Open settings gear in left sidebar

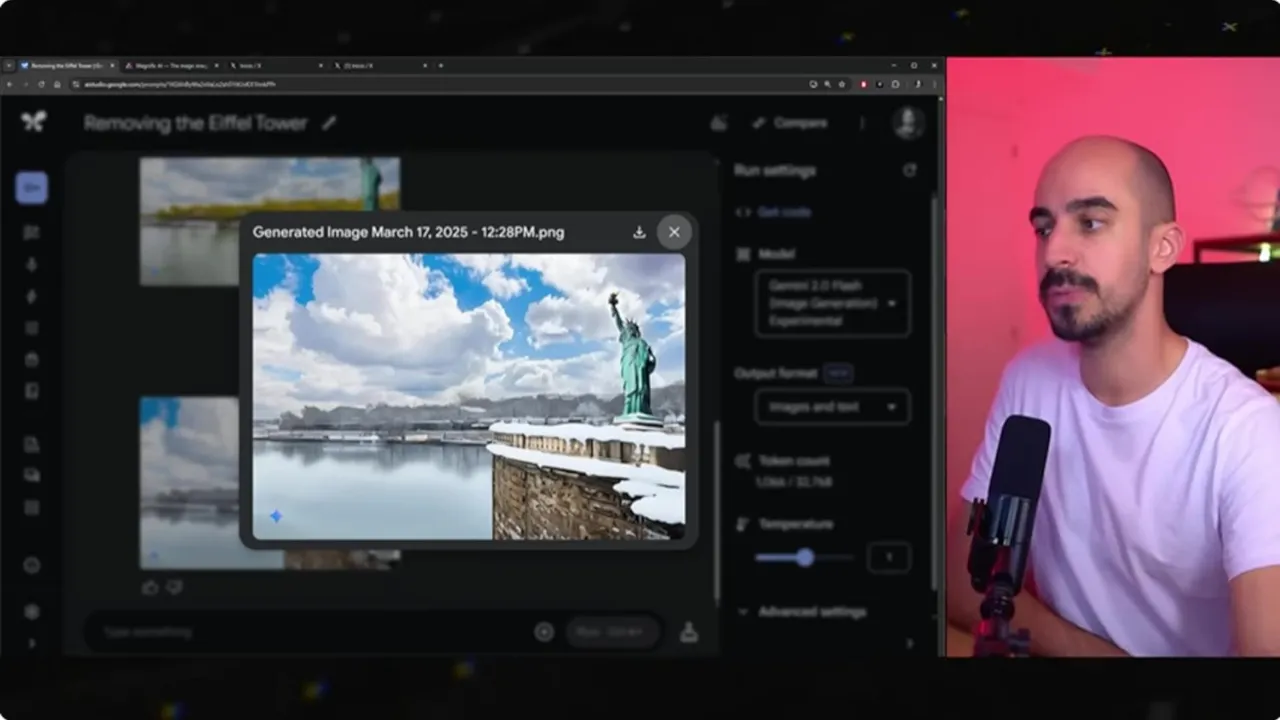click(x=32, y=611)
